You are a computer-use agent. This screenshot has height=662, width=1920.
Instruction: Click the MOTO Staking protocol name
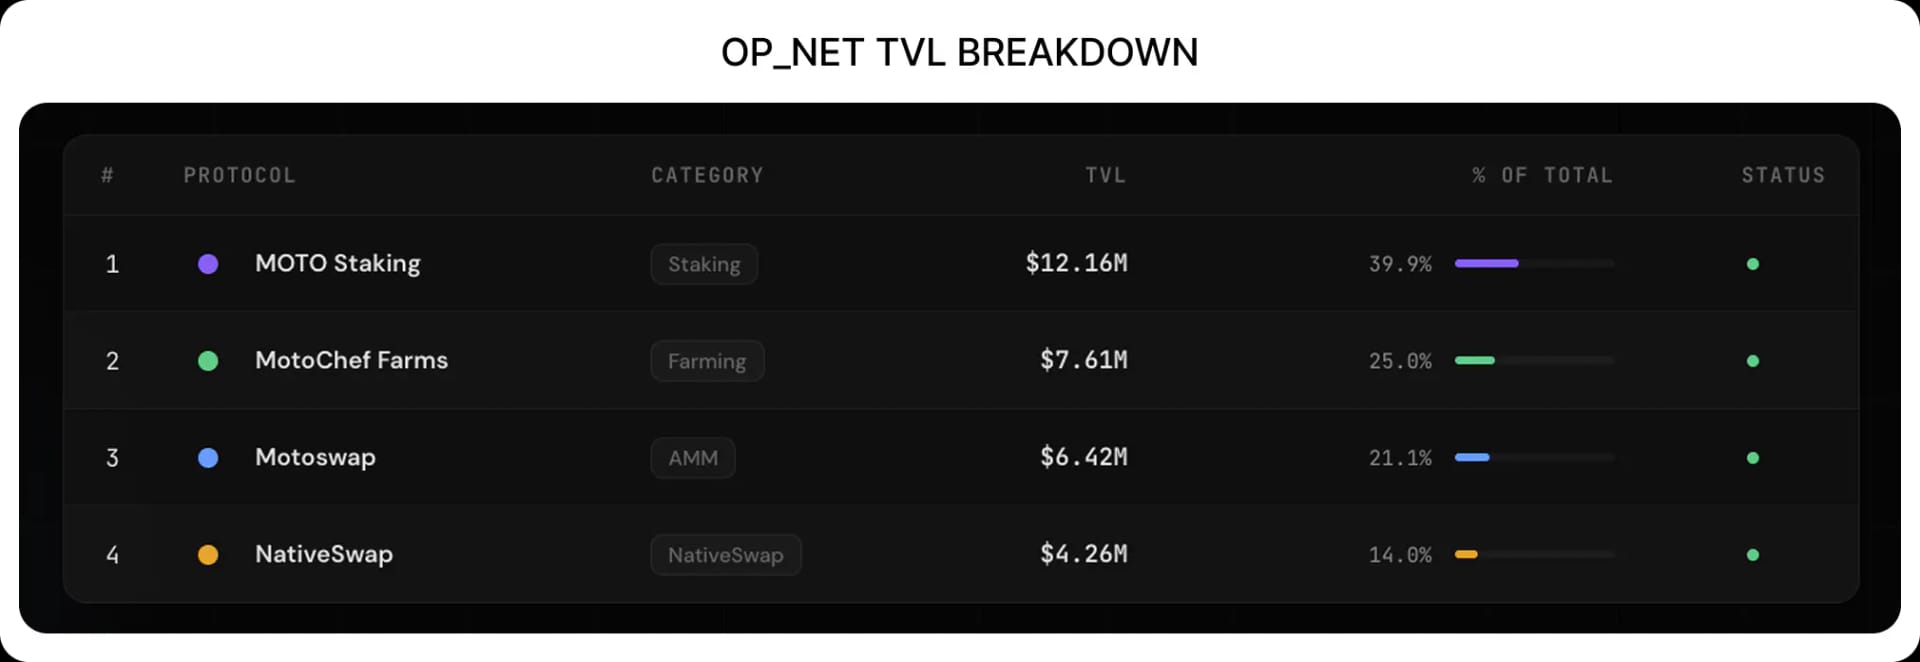coord(337,264)
